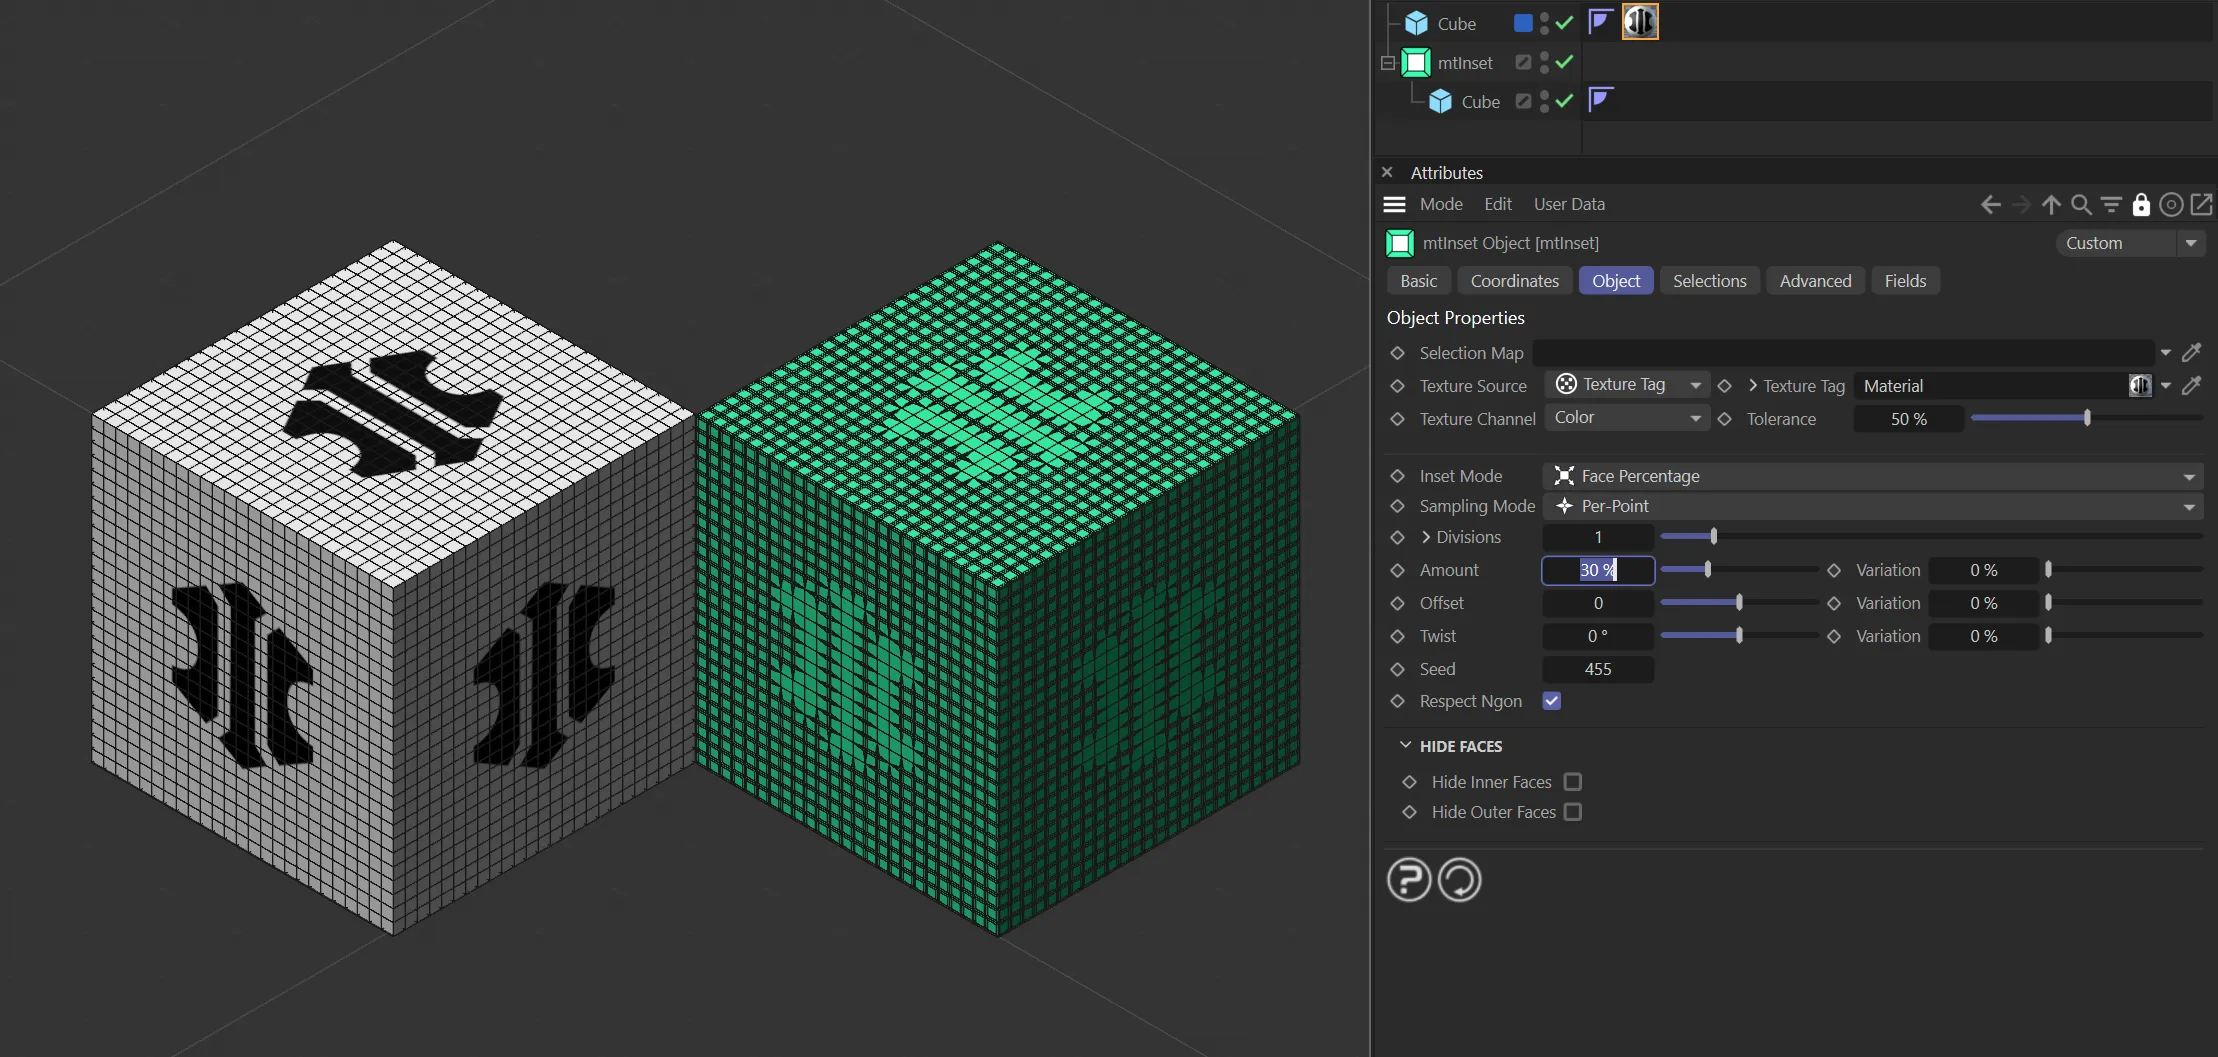Enable the Hide Outer Faces checkbox

1573,812
